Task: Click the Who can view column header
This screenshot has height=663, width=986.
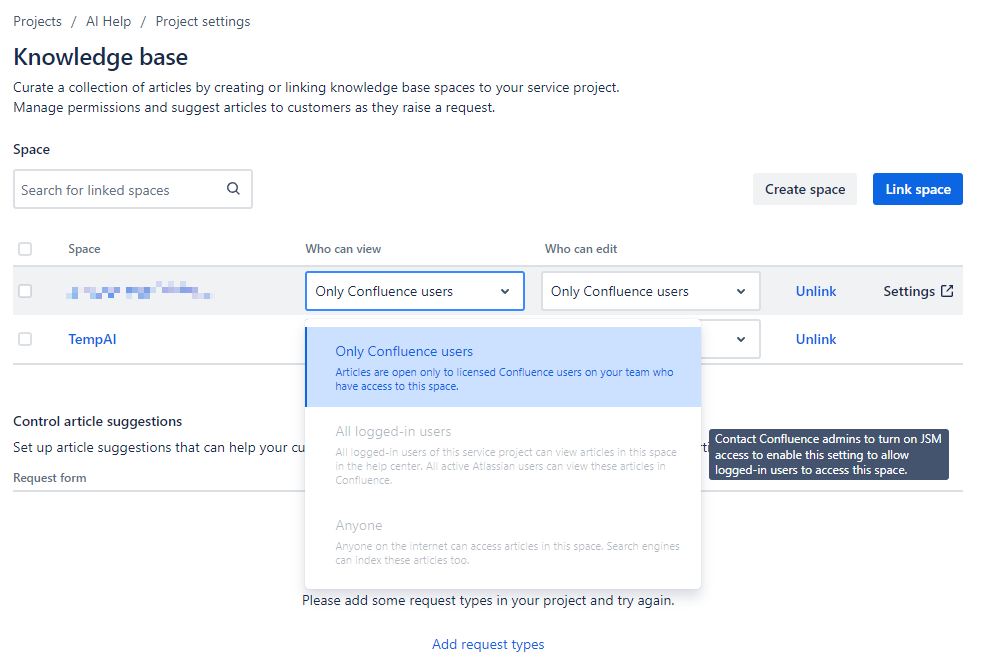Action: tap(343, 249)
